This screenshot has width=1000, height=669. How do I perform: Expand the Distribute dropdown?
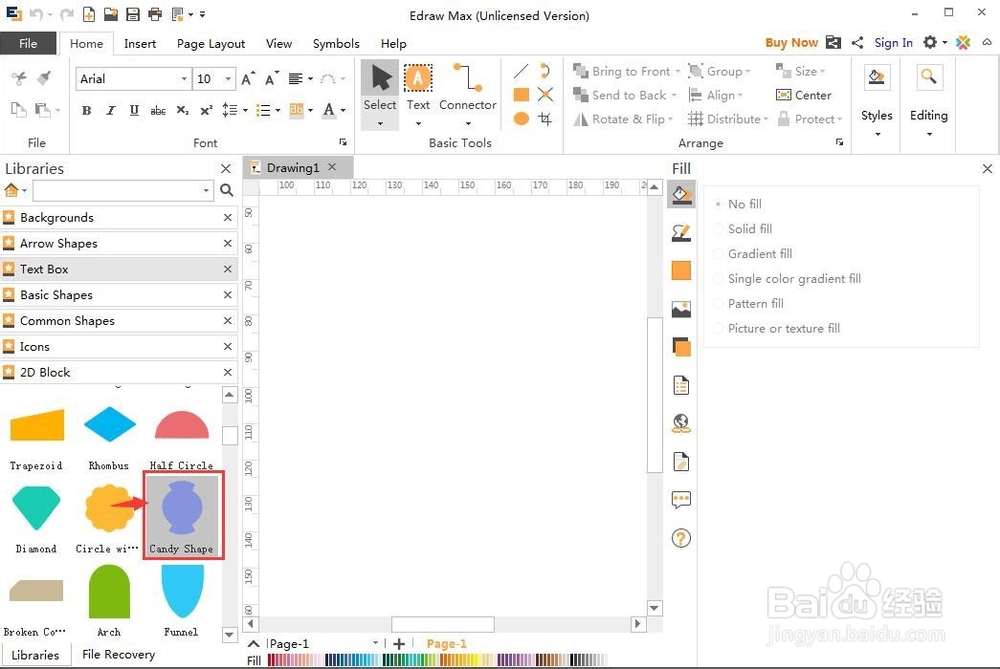pos(766,119)
